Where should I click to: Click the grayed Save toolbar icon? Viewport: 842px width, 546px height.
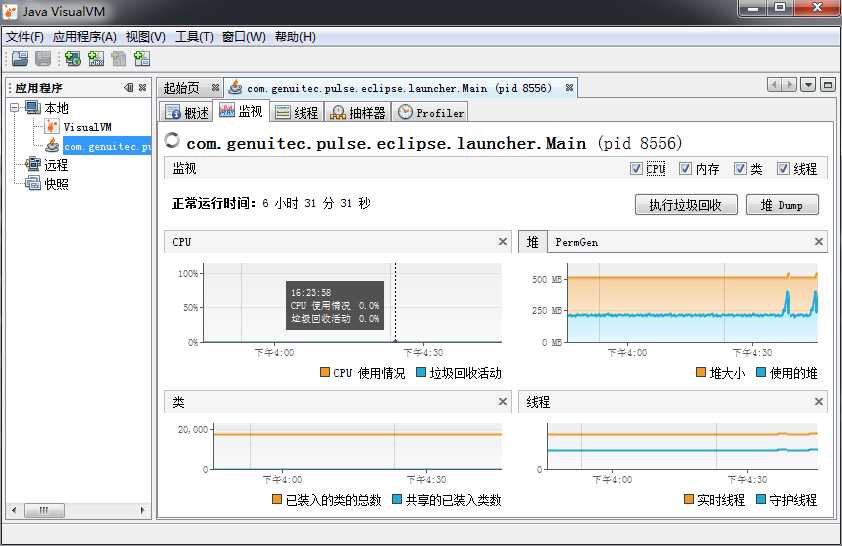coord(43,59)
